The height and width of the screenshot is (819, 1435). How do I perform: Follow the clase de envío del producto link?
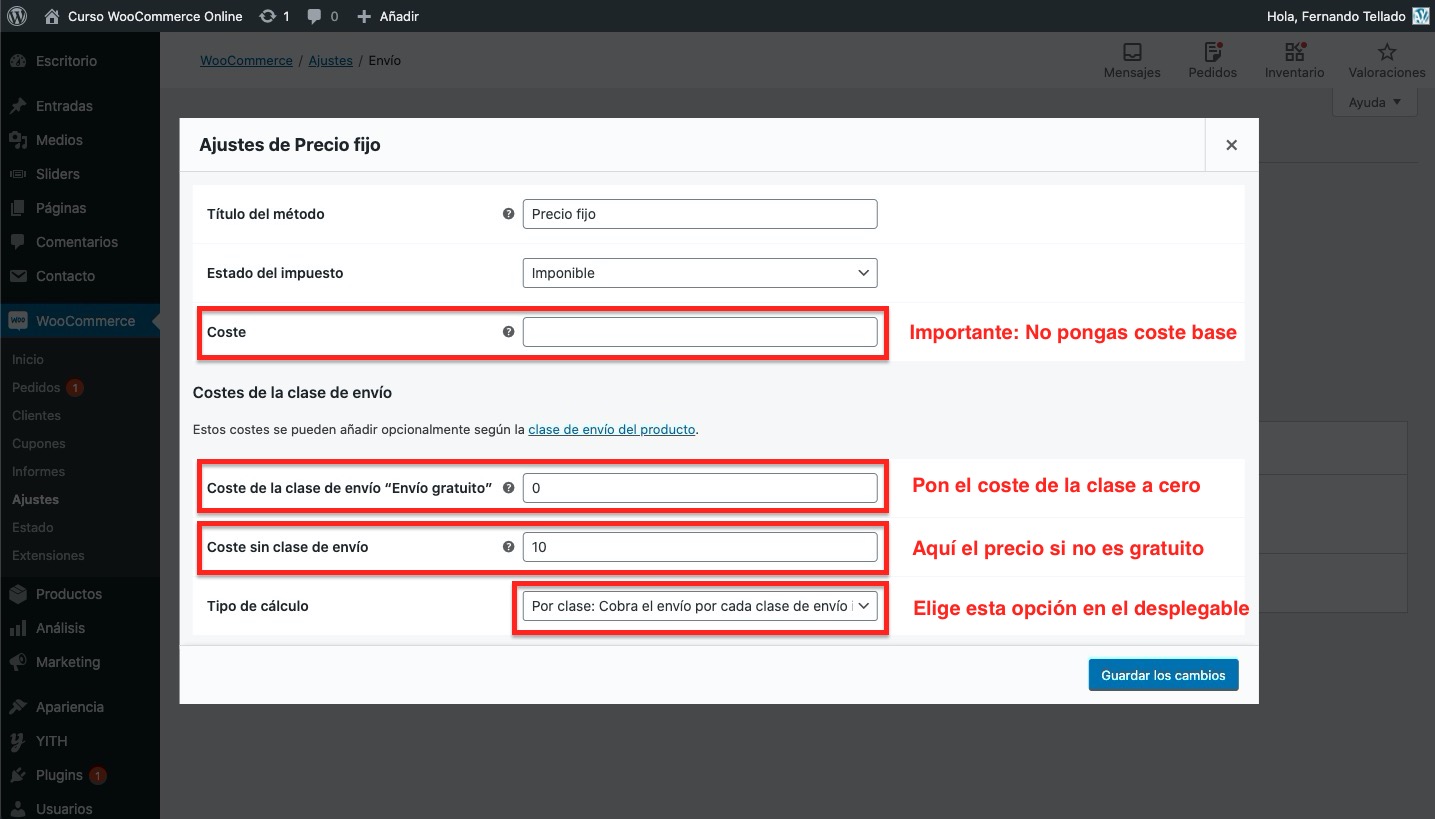[x=611, y=429]
